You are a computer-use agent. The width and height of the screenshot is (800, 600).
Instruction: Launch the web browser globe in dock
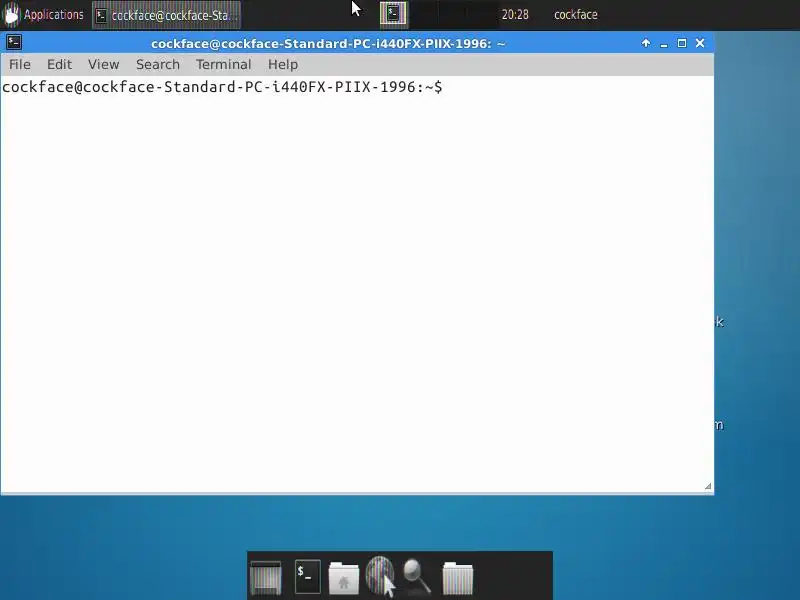point(380,576)
